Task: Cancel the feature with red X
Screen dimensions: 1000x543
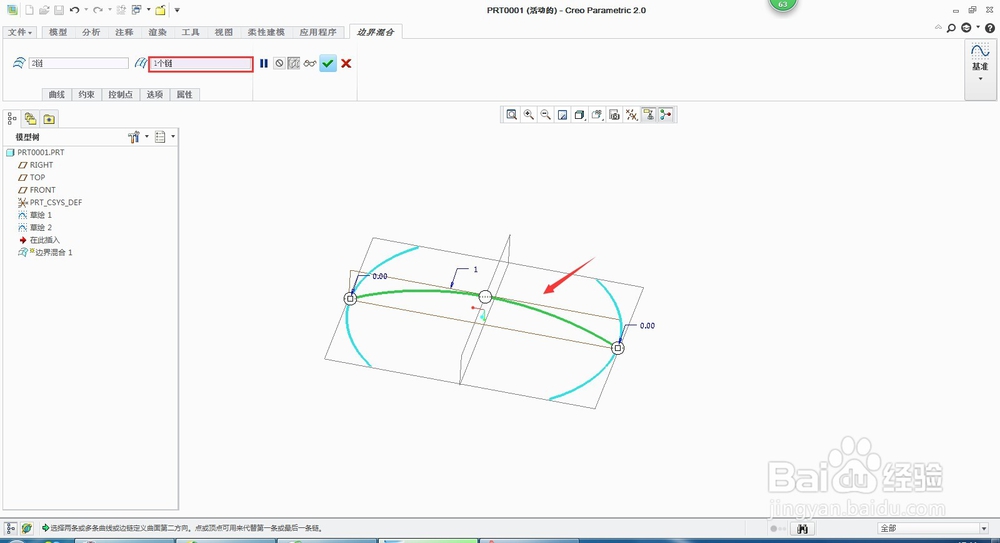Action: [x=346, y=63]
